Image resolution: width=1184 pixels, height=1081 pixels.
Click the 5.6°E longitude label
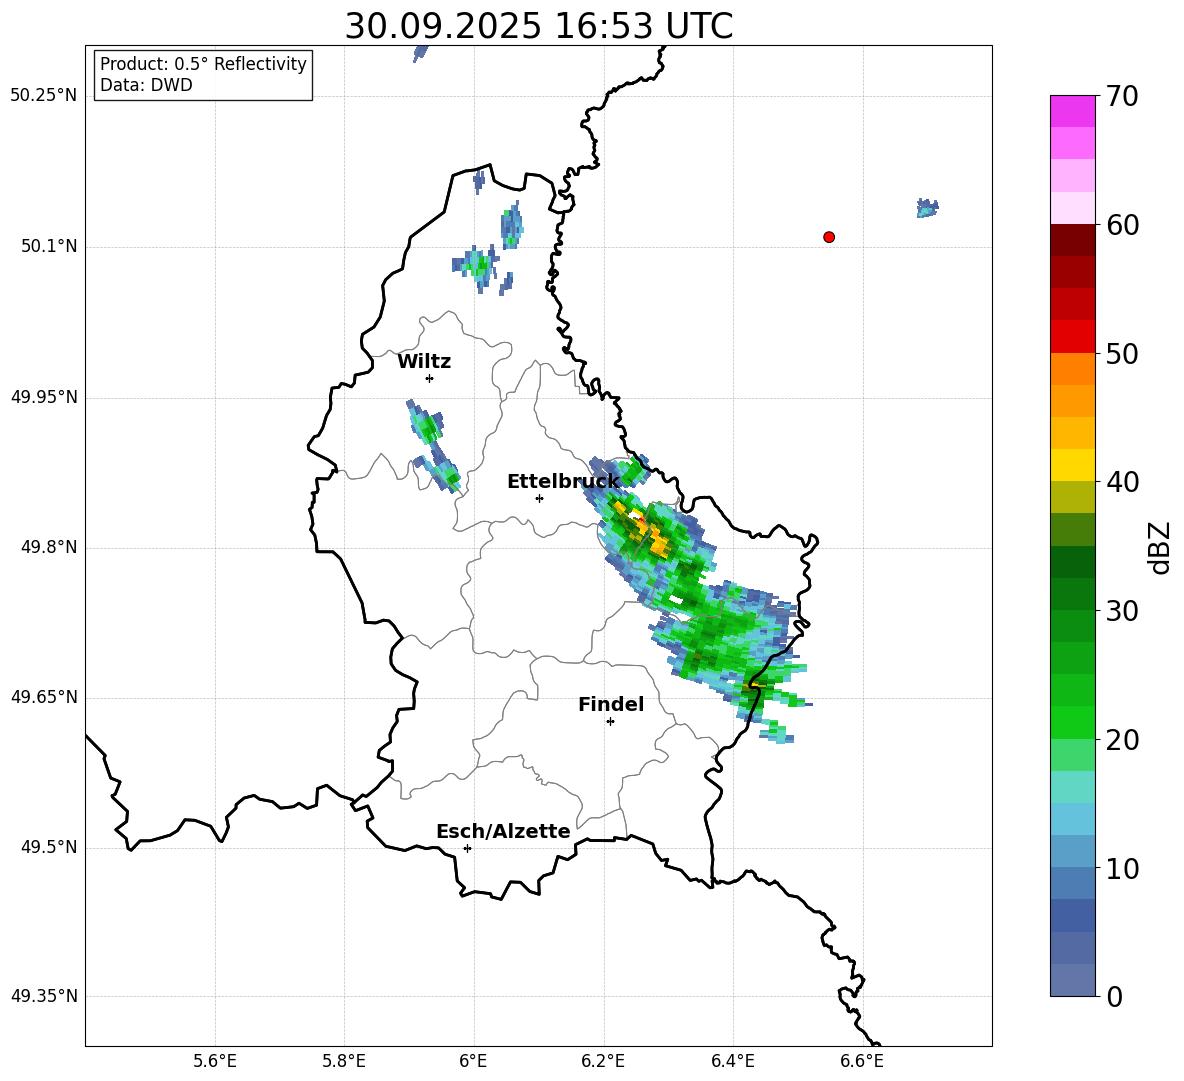pos(215,1061)
